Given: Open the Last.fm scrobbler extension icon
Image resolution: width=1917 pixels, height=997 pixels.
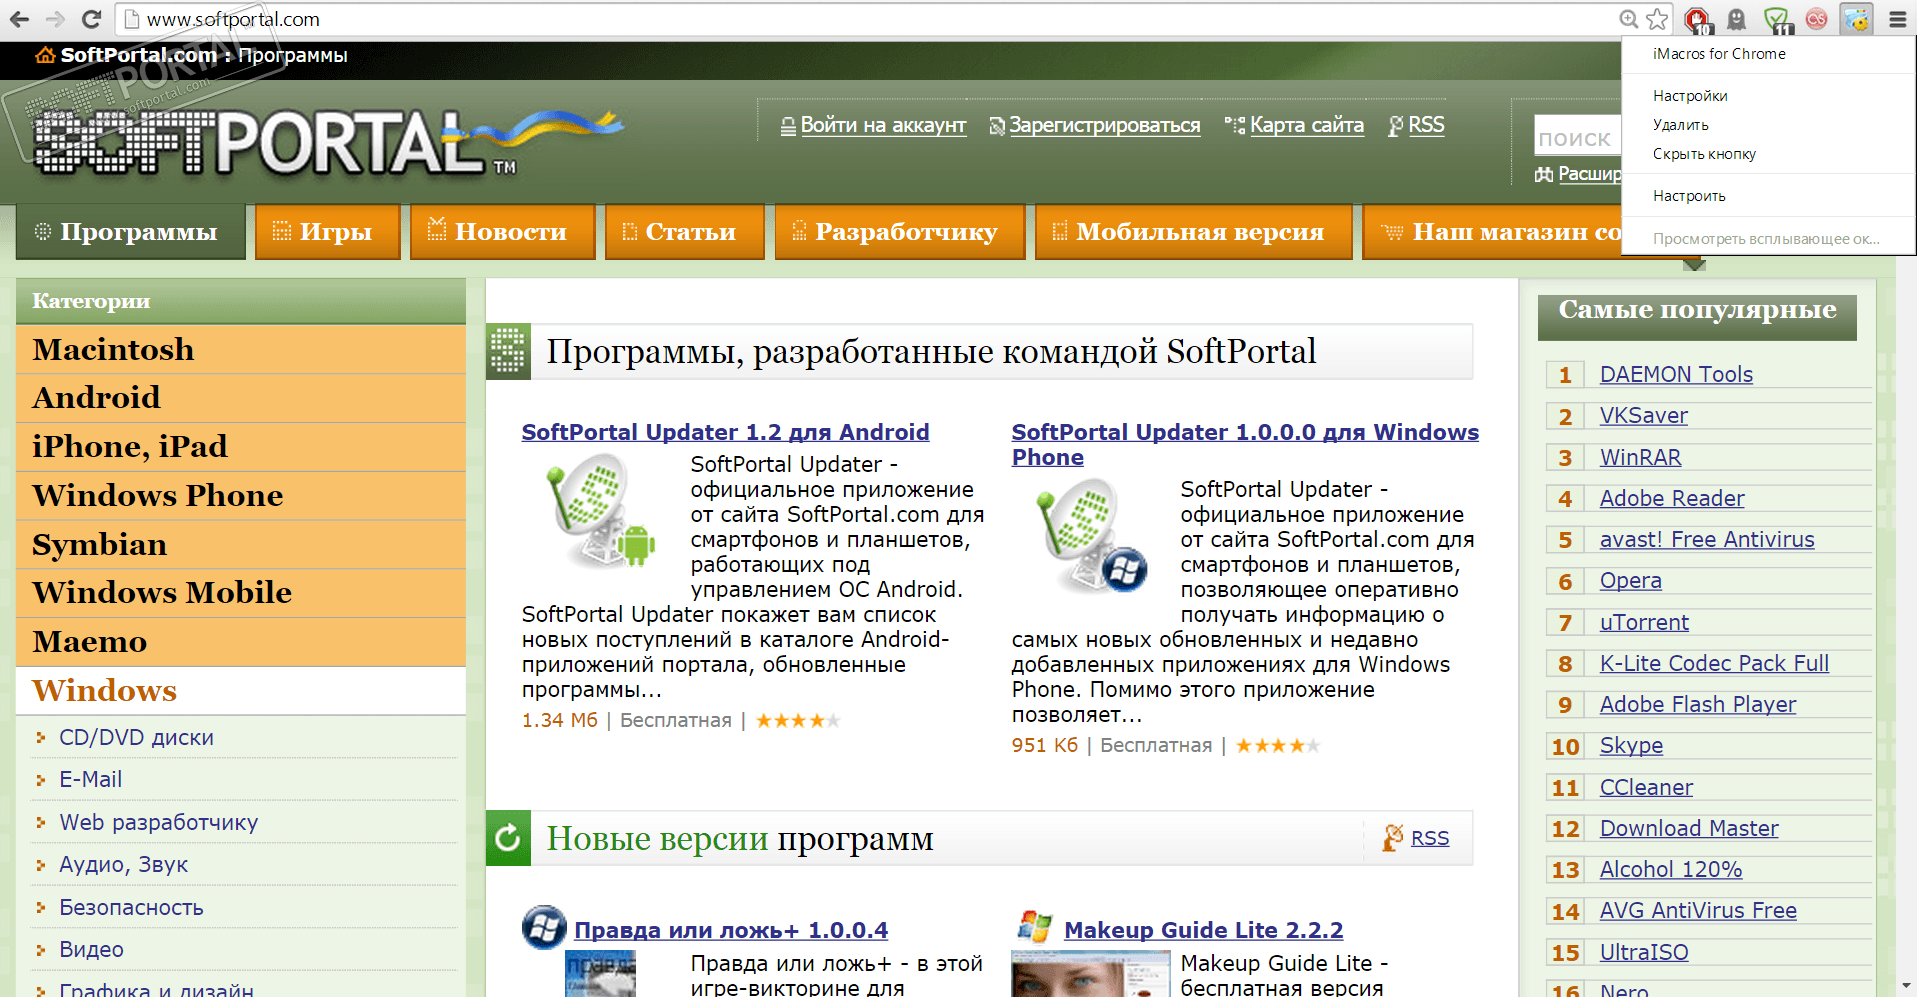Looking at the screenshot, I should point(1817,19).
